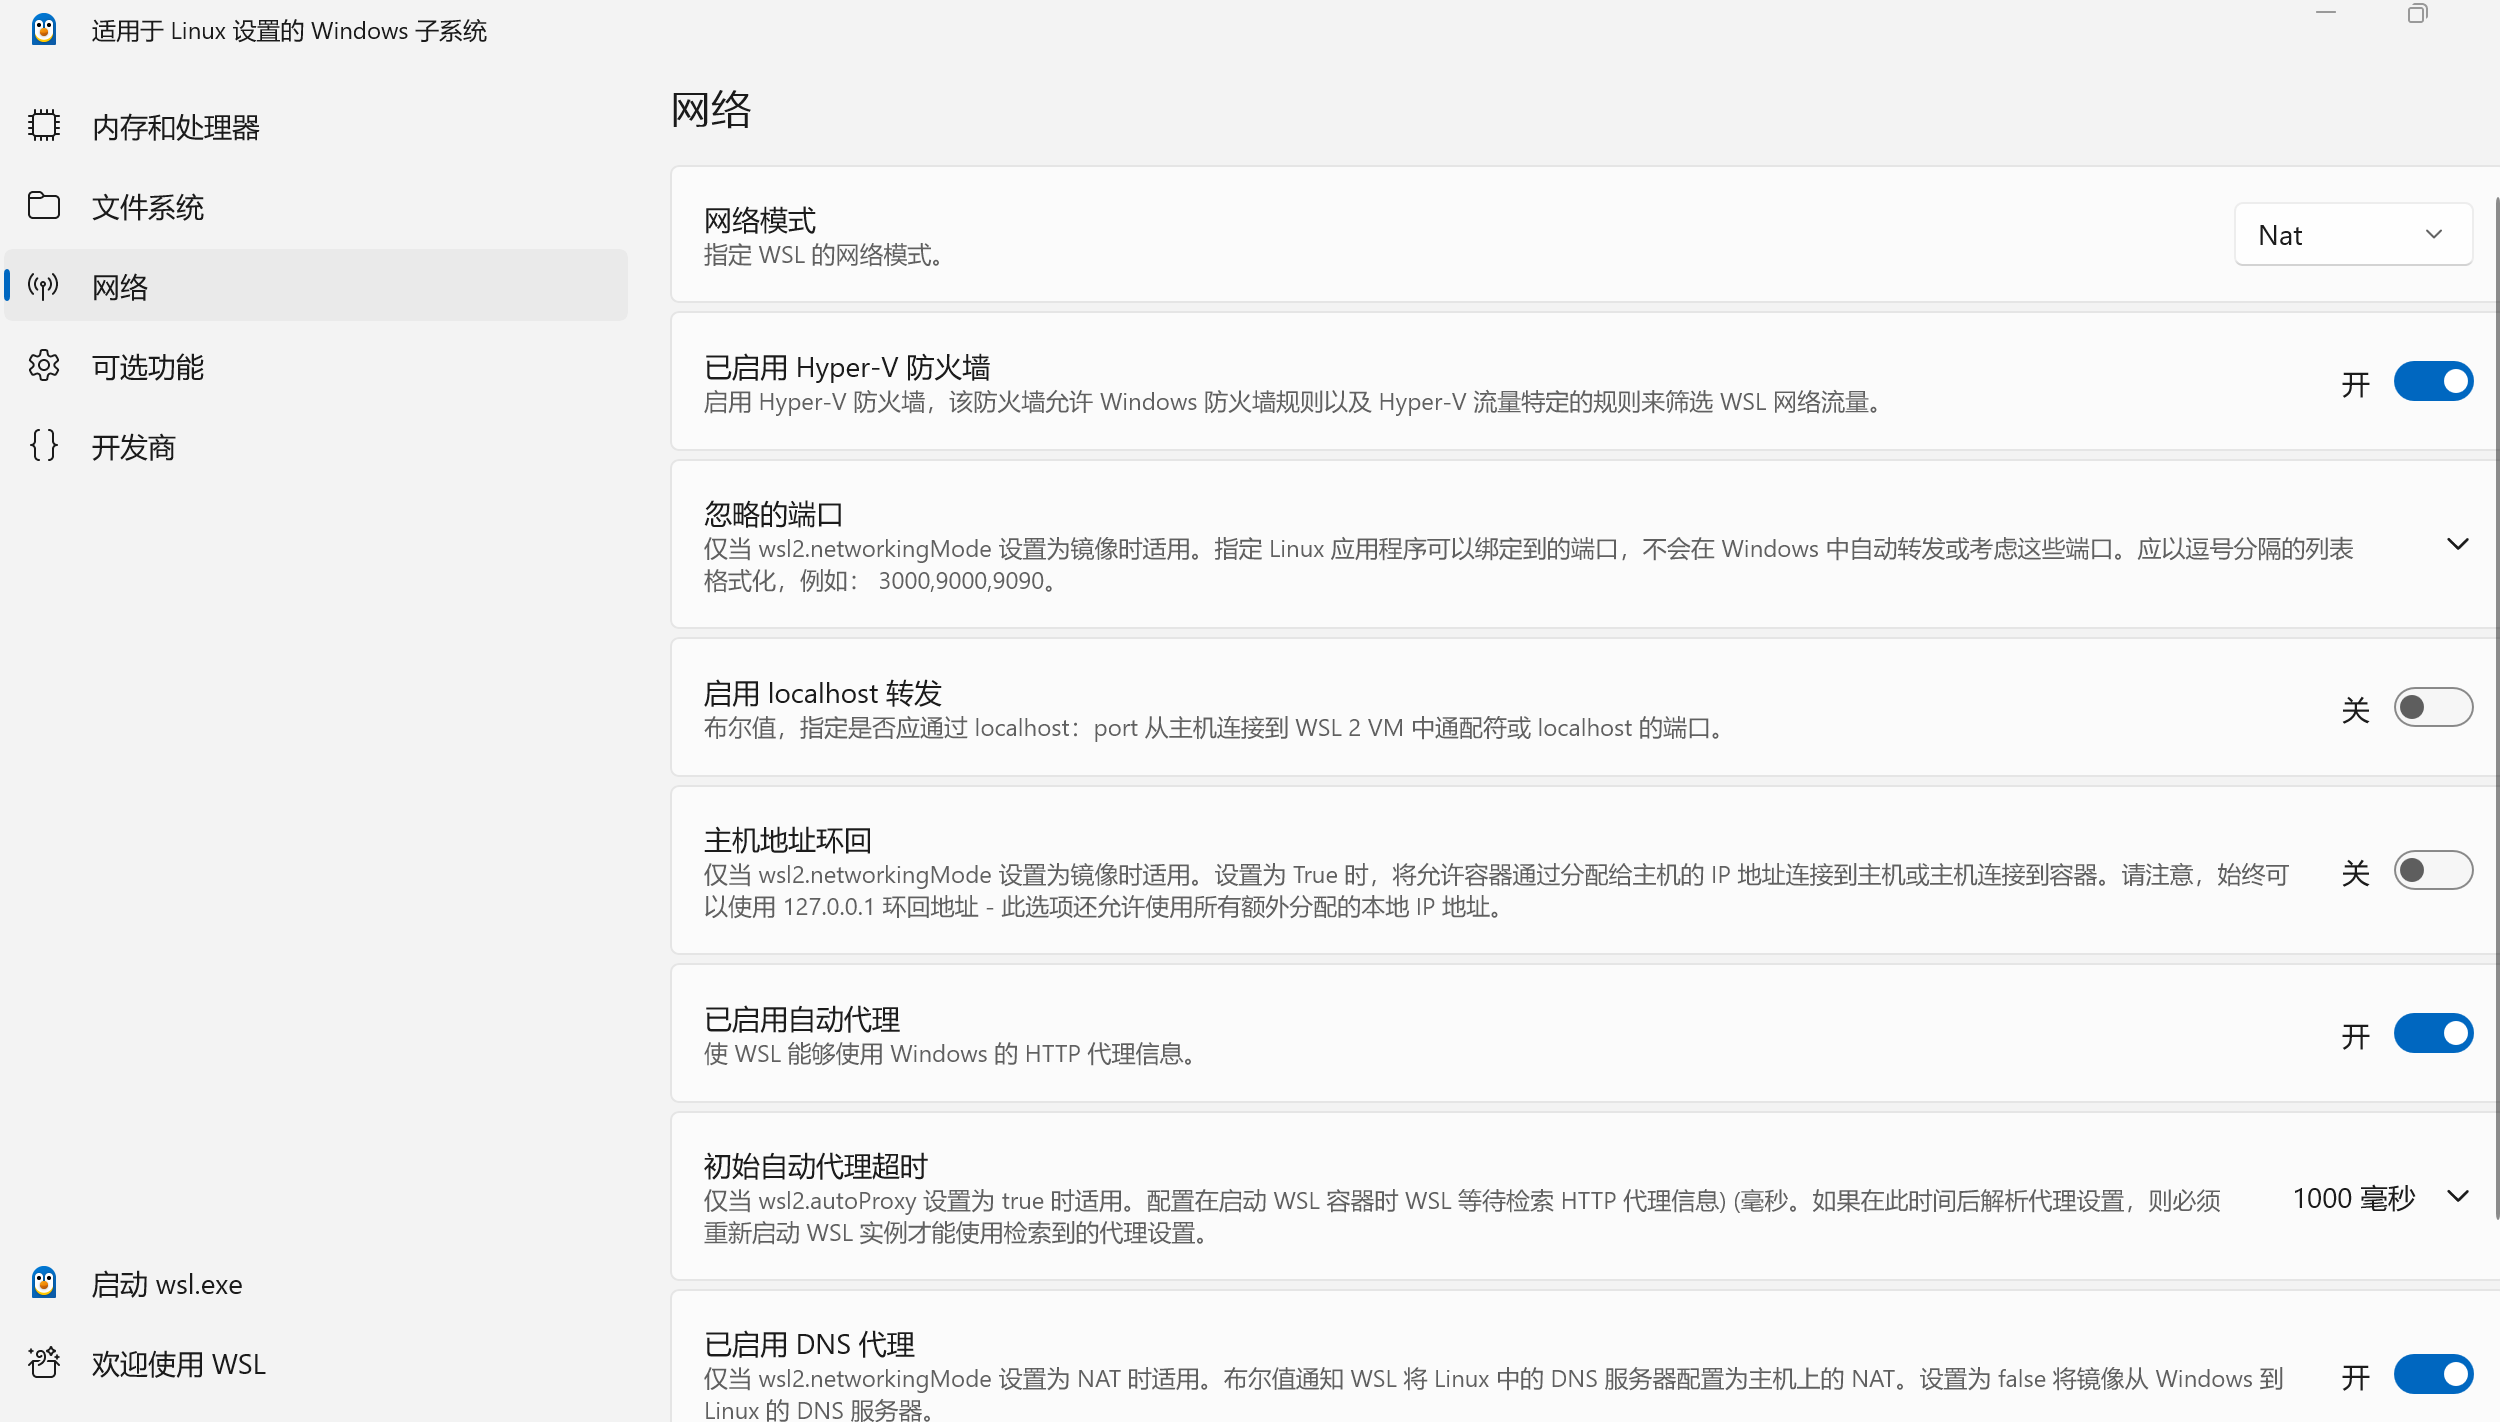Enable the localhost forwarding toggle
2500x1422 pixels.
[2432, 708]
